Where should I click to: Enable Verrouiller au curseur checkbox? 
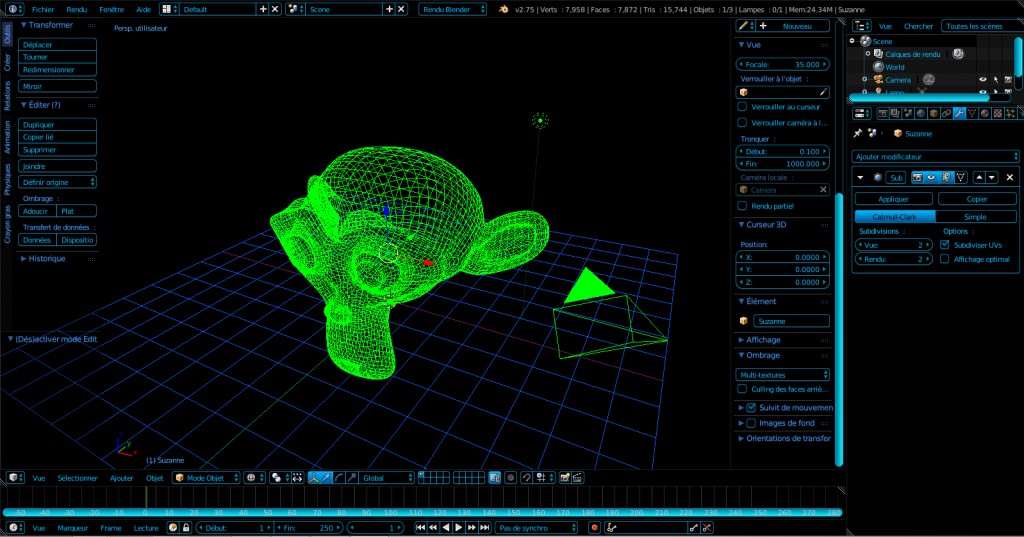(x=742, y=106)
